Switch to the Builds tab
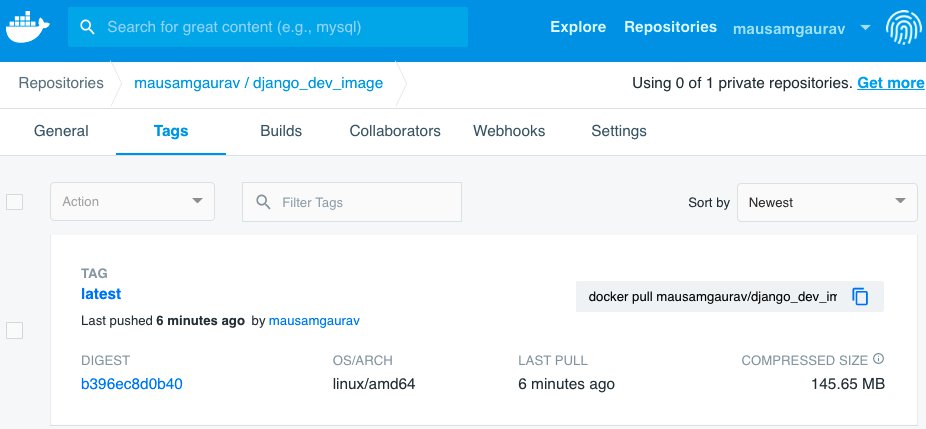 pyautogui.click(x=281, y=131)
